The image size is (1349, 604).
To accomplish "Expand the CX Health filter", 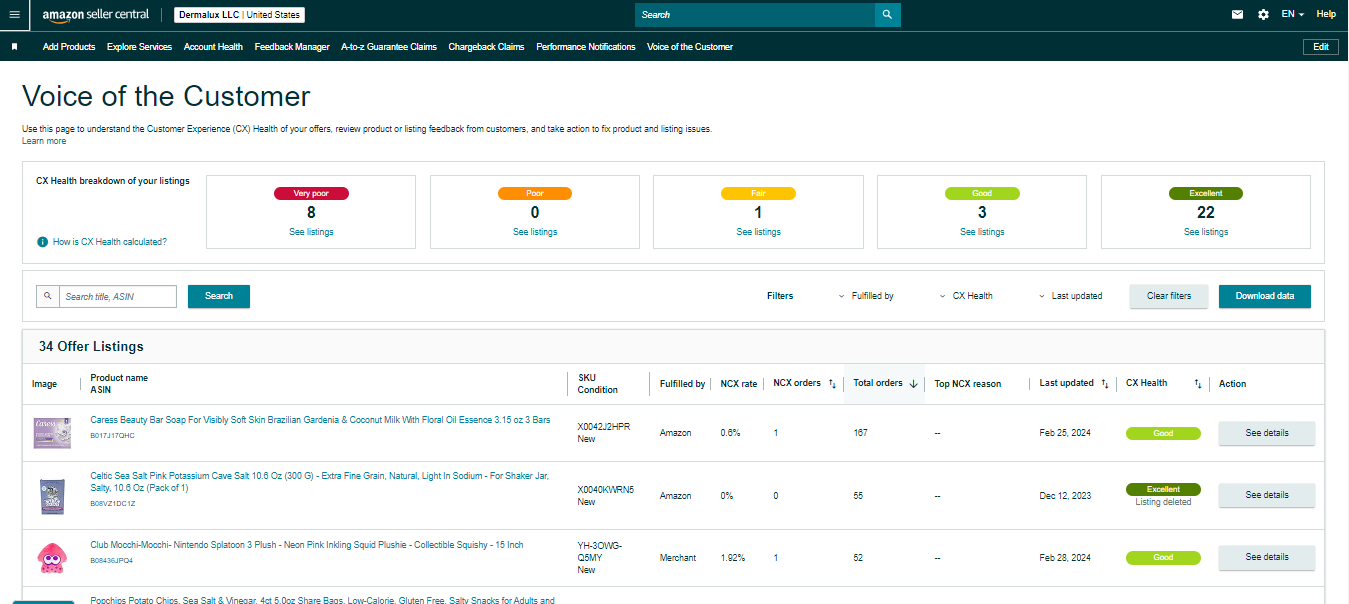I will [966, 296].
